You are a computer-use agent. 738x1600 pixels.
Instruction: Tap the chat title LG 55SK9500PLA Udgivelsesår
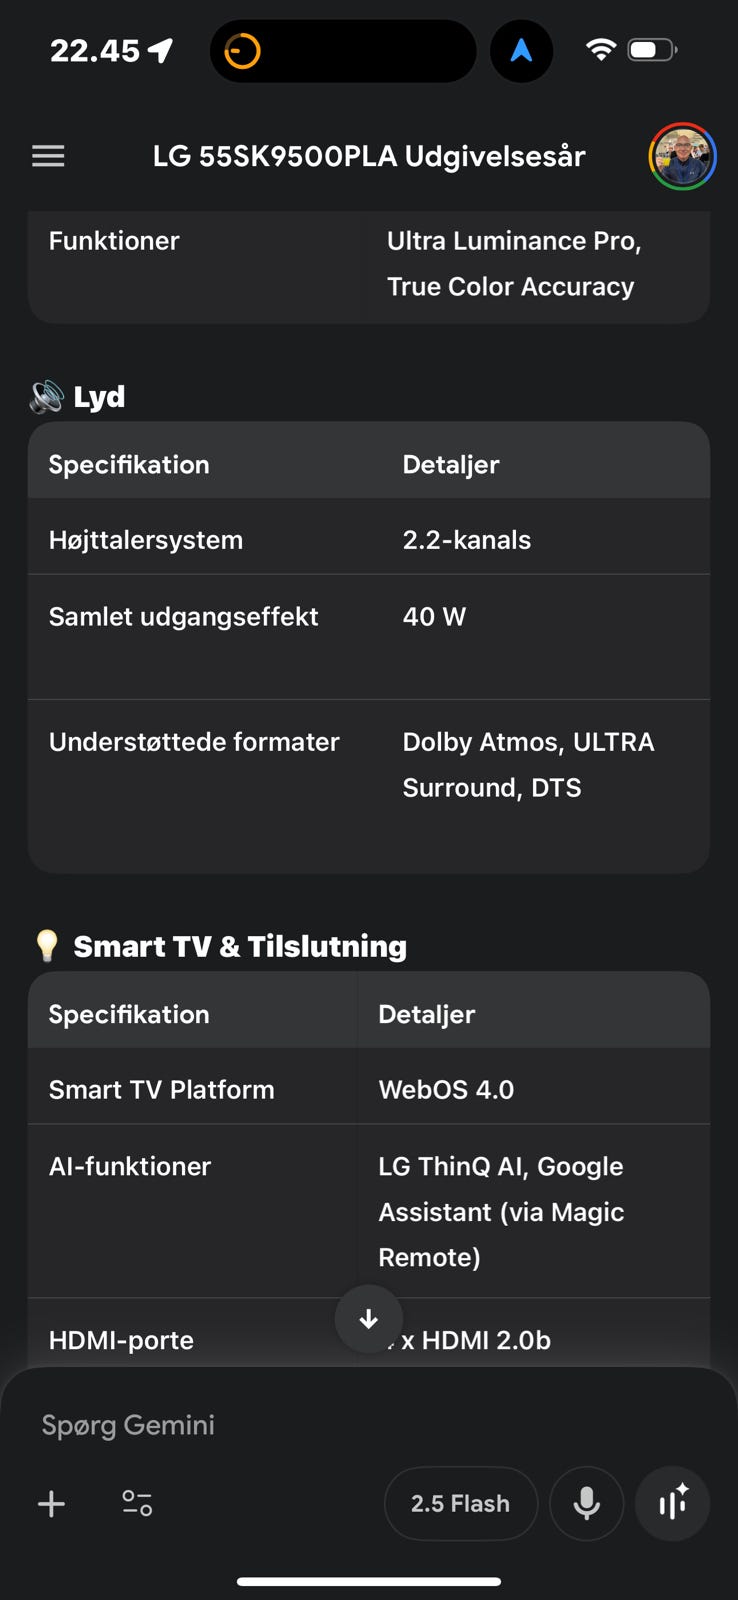(x=369, y=157)
